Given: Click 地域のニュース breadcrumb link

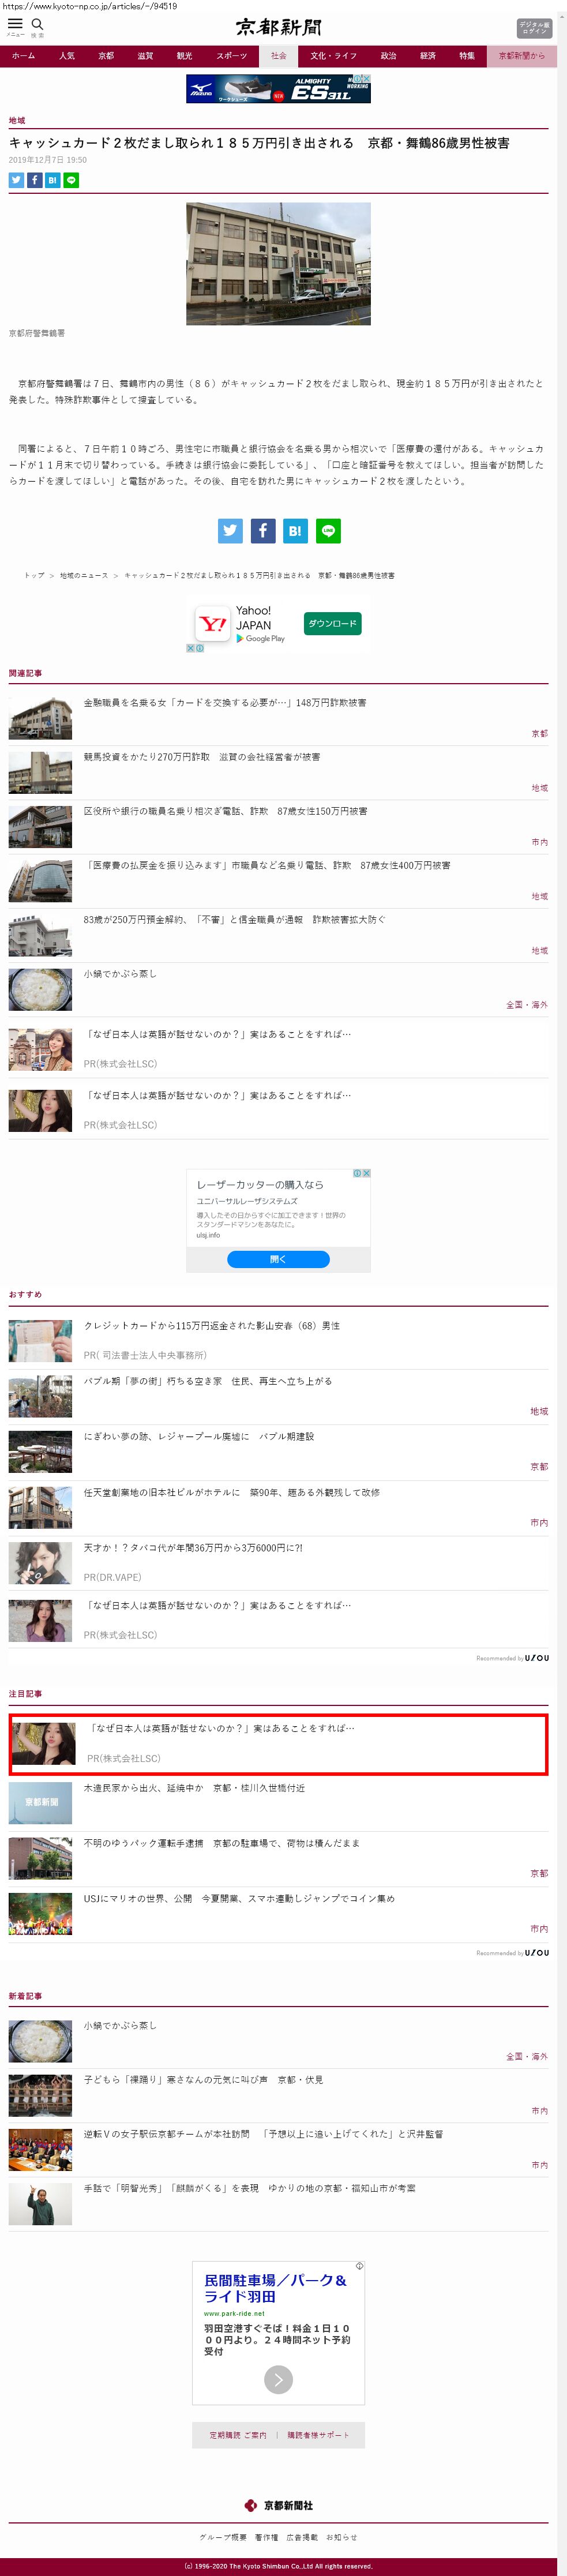Looking at the screenshot, I should click(84, 575).
